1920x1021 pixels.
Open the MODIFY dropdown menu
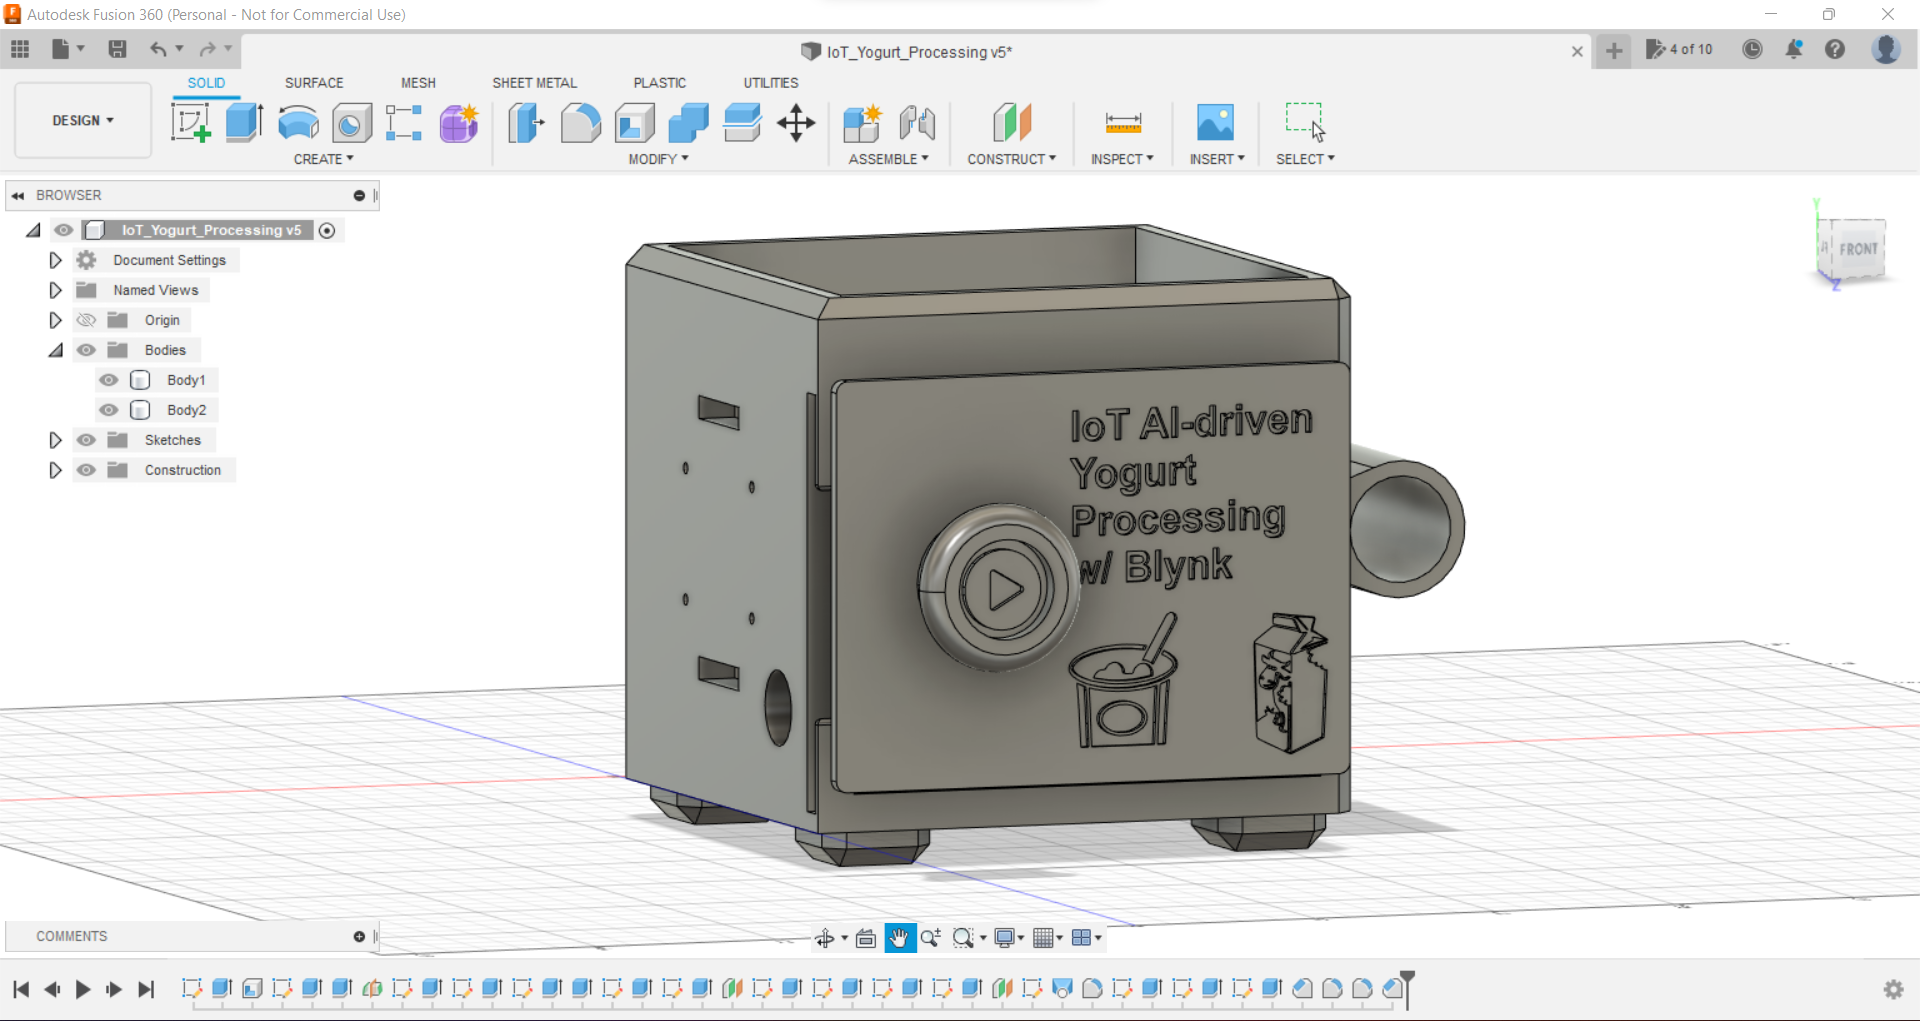point(658,159)
